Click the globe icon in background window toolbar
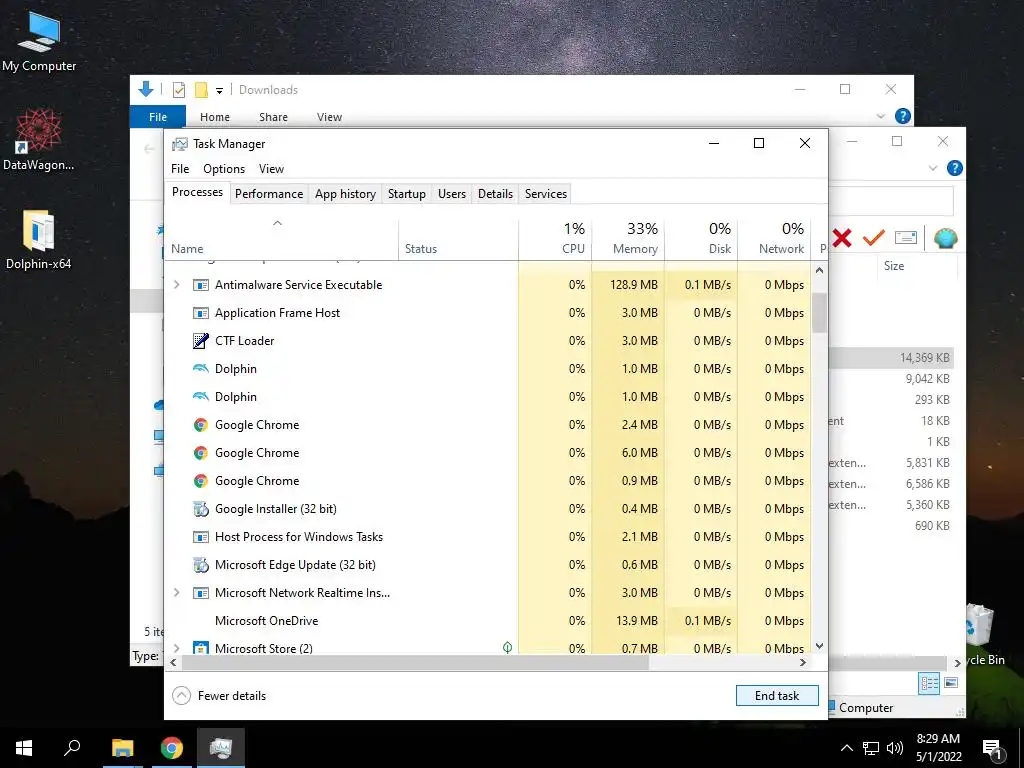The image size is (1024, 768). pos(945,238)
